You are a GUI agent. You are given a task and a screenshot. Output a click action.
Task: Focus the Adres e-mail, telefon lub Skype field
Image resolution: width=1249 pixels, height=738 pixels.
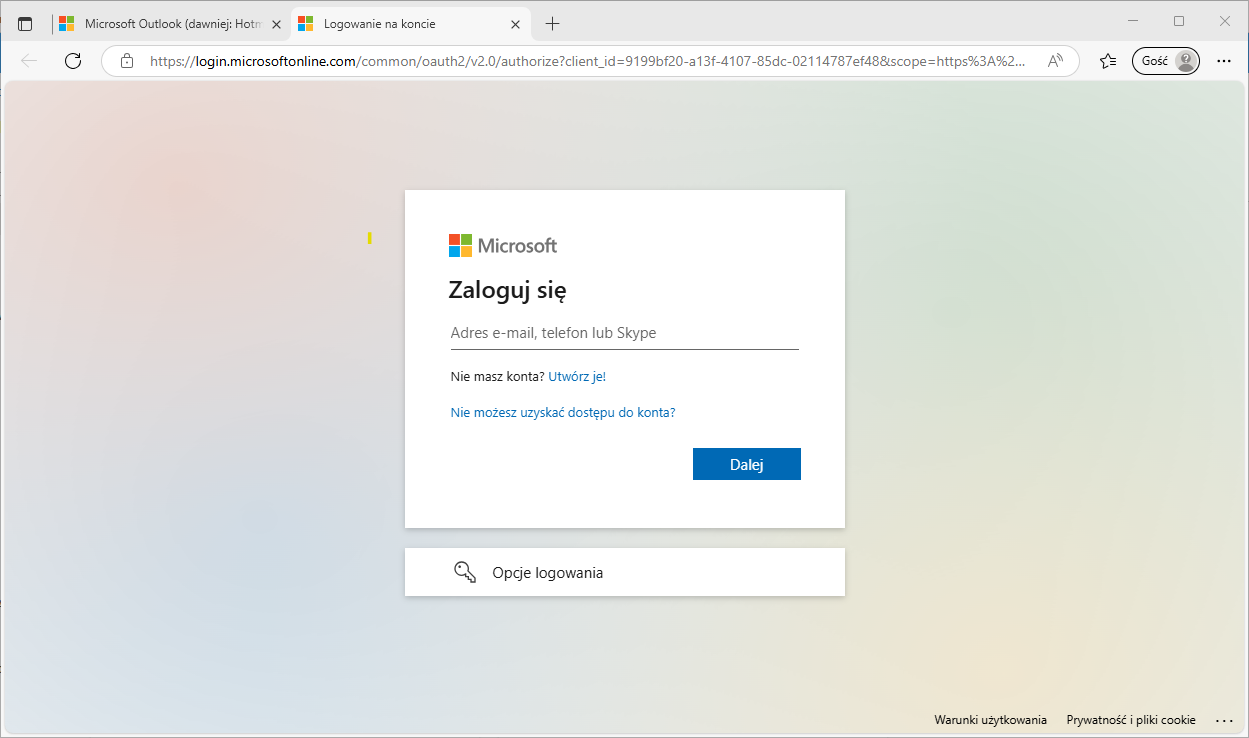pos(625,333)
